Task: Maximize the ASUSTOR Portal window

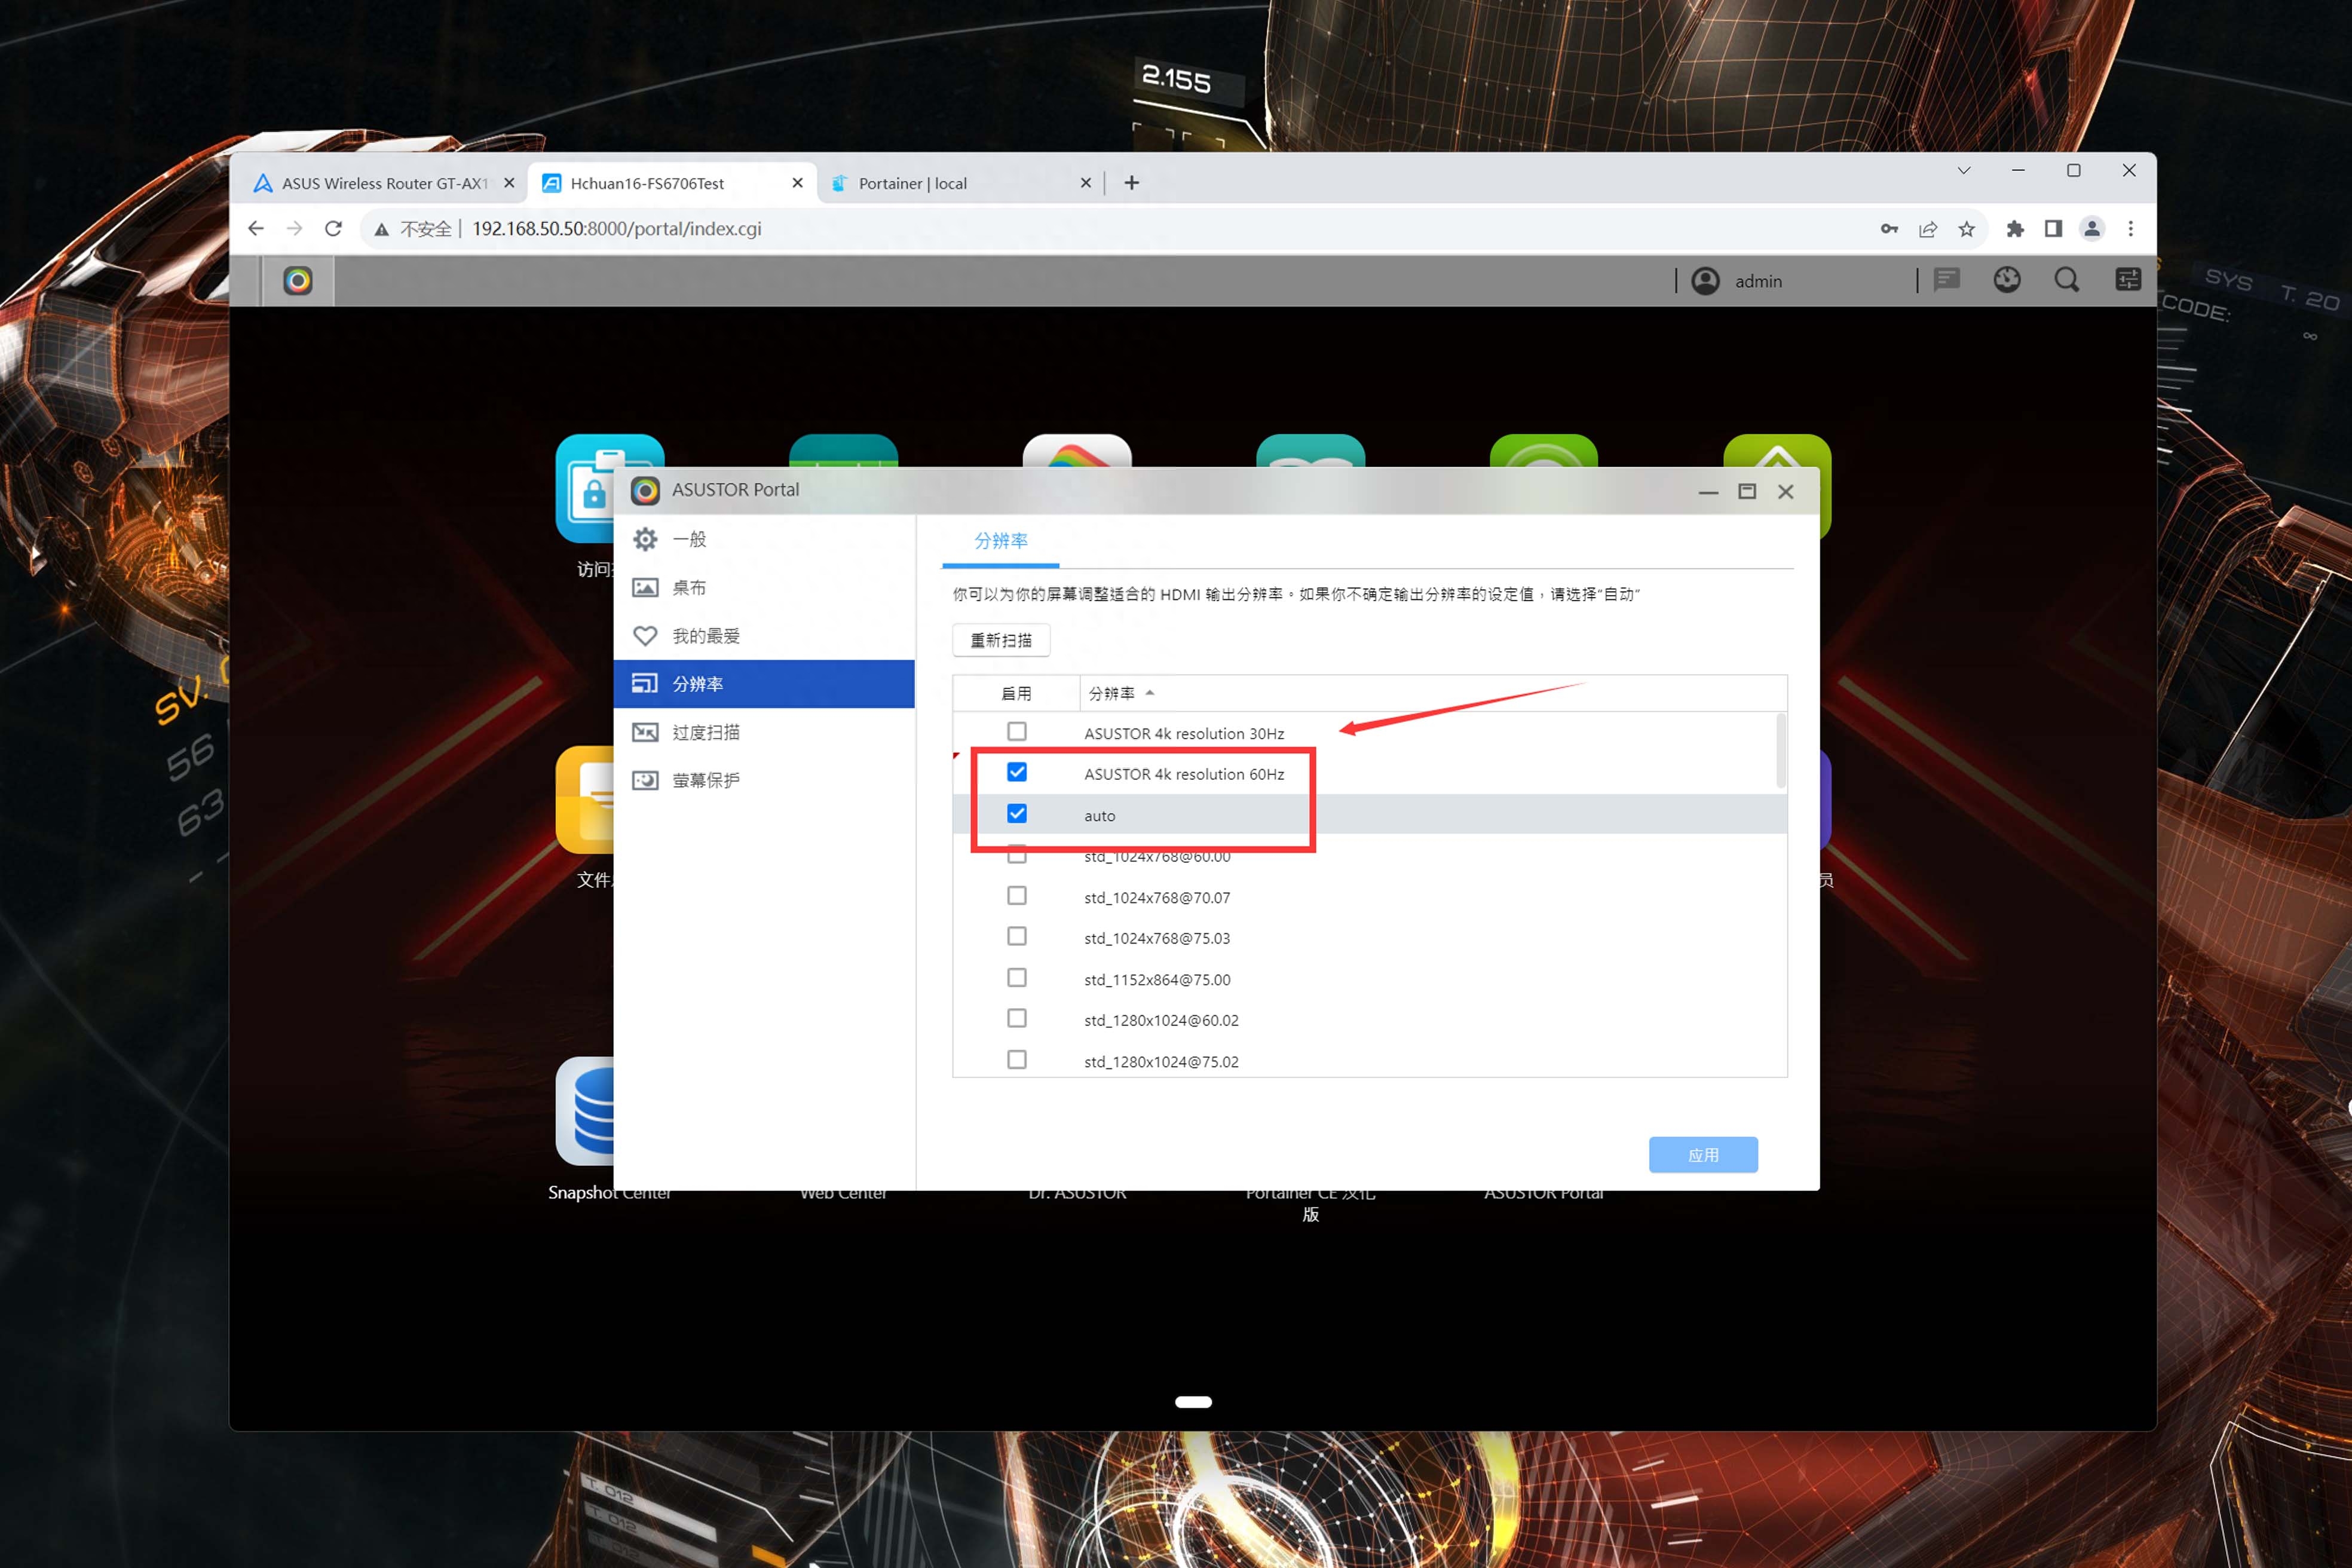Action: [1747, 491]
